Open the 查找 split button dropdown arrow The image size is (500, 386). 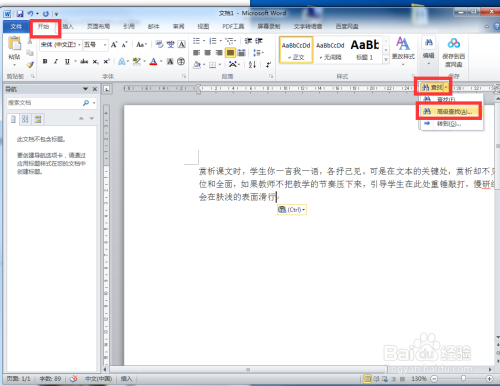pos(446,88)
